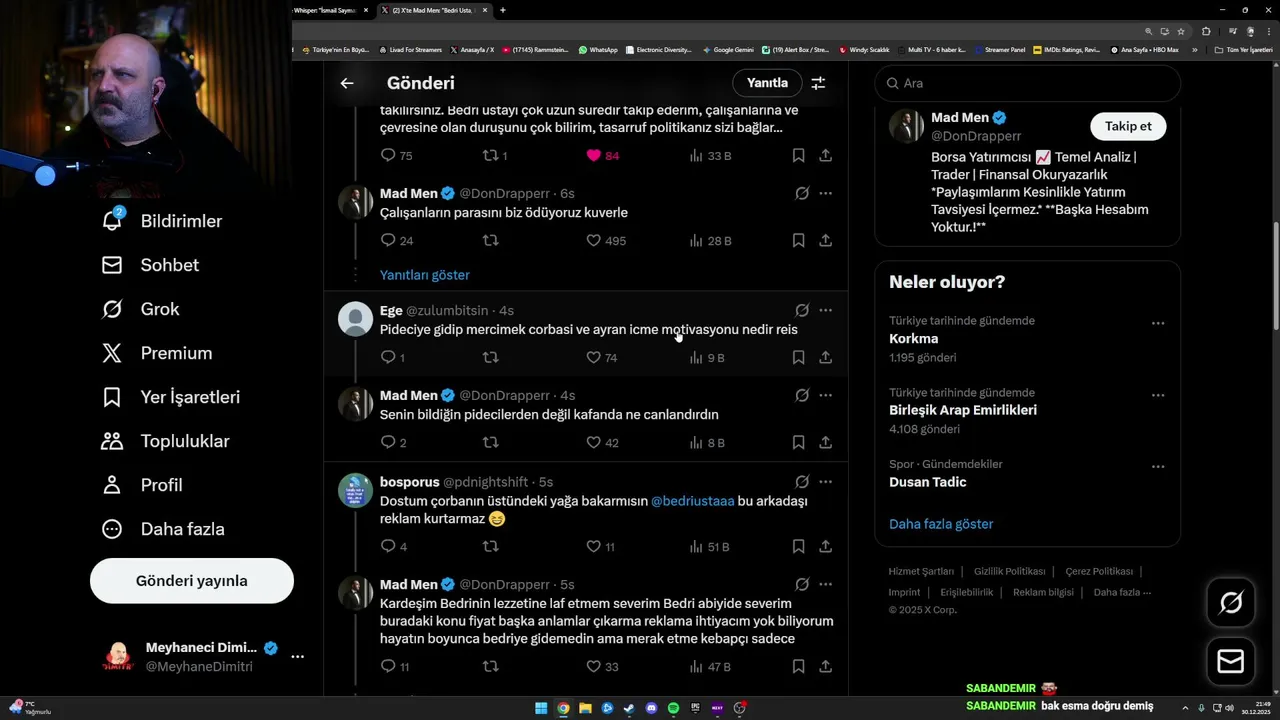Click the Yanıtla reply button in the header
Screen dimensions: 1280x720
tap(767, 83)
